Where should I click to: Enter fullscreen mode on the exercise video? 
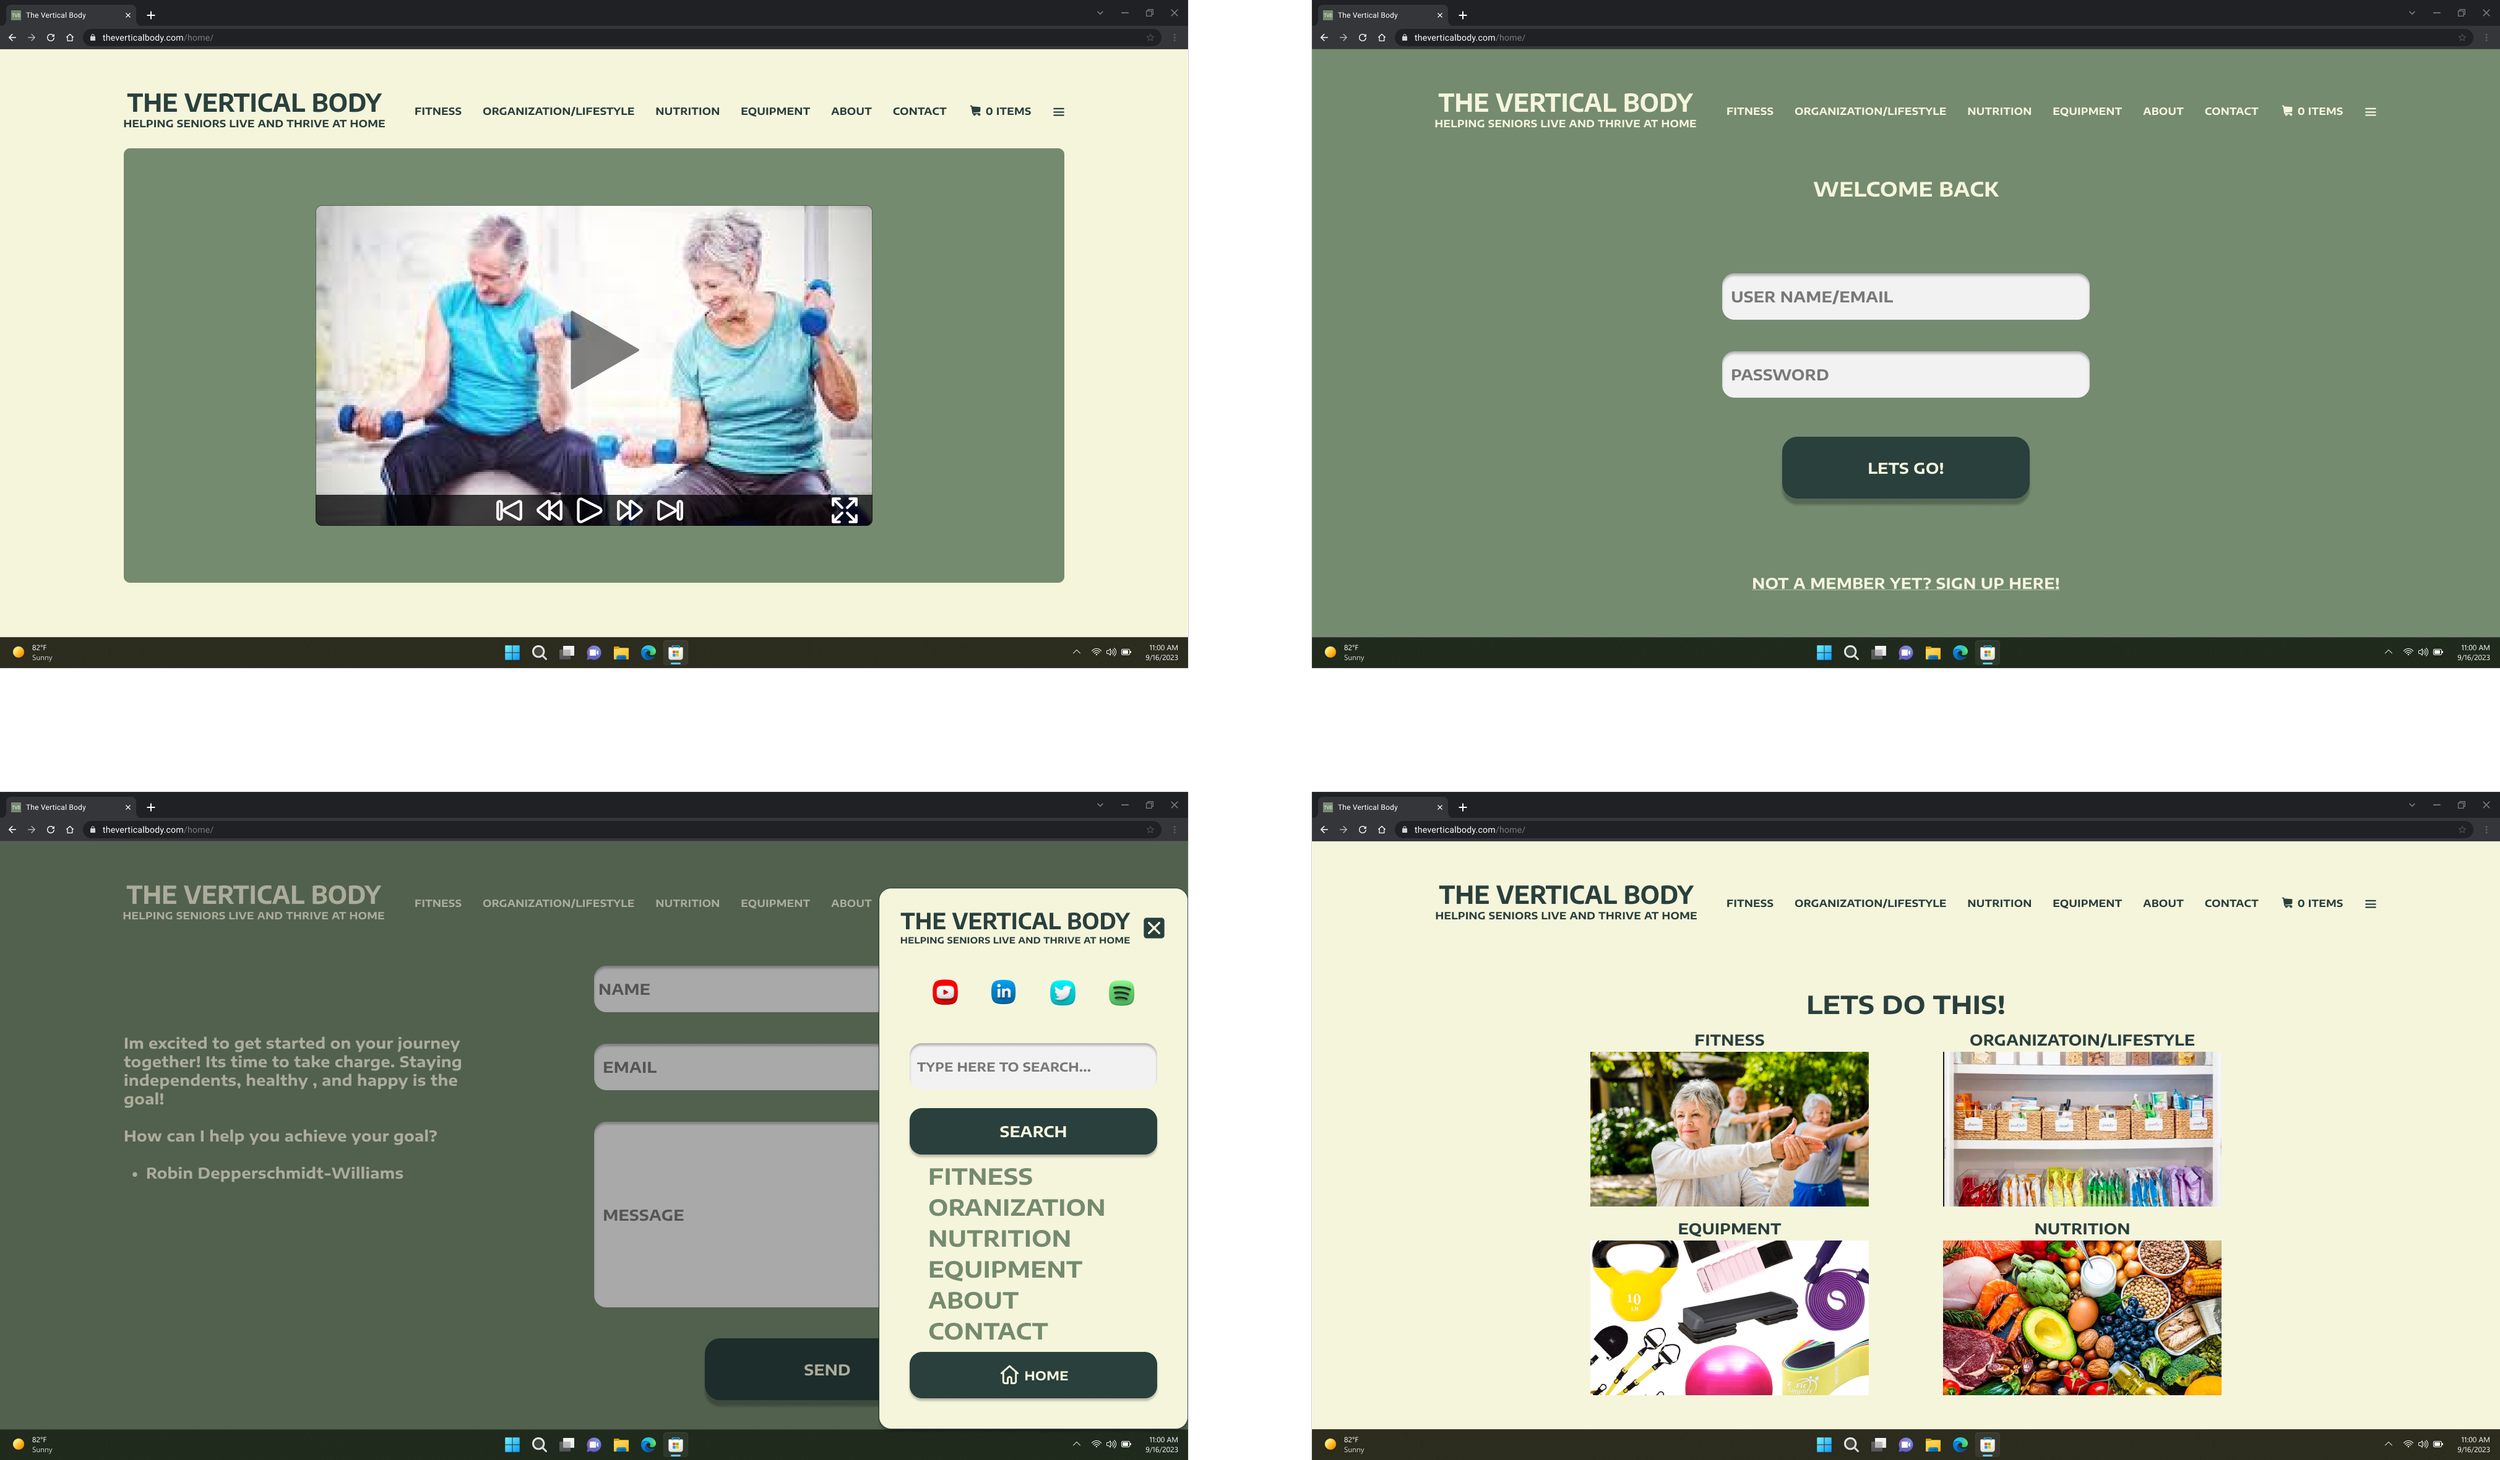click(x=844, y=511)
